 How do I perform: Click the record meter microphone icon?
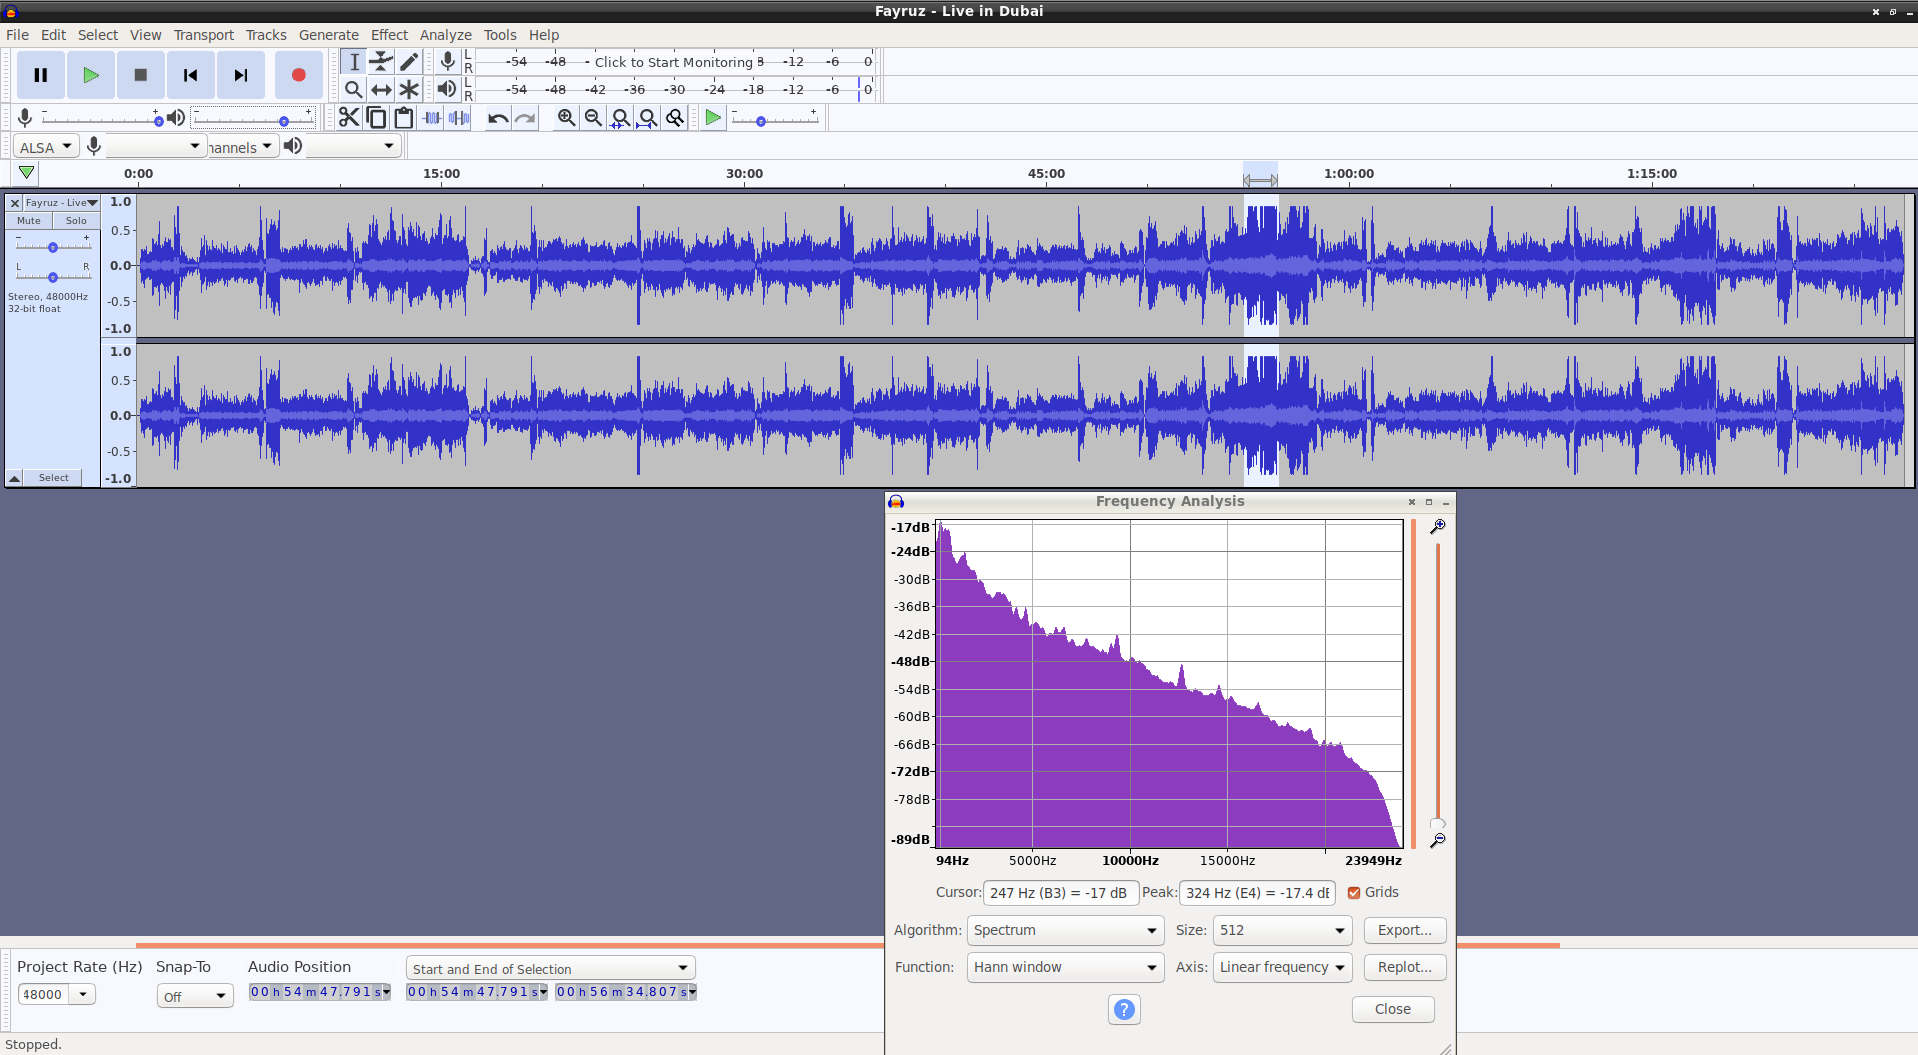(447, 62)
